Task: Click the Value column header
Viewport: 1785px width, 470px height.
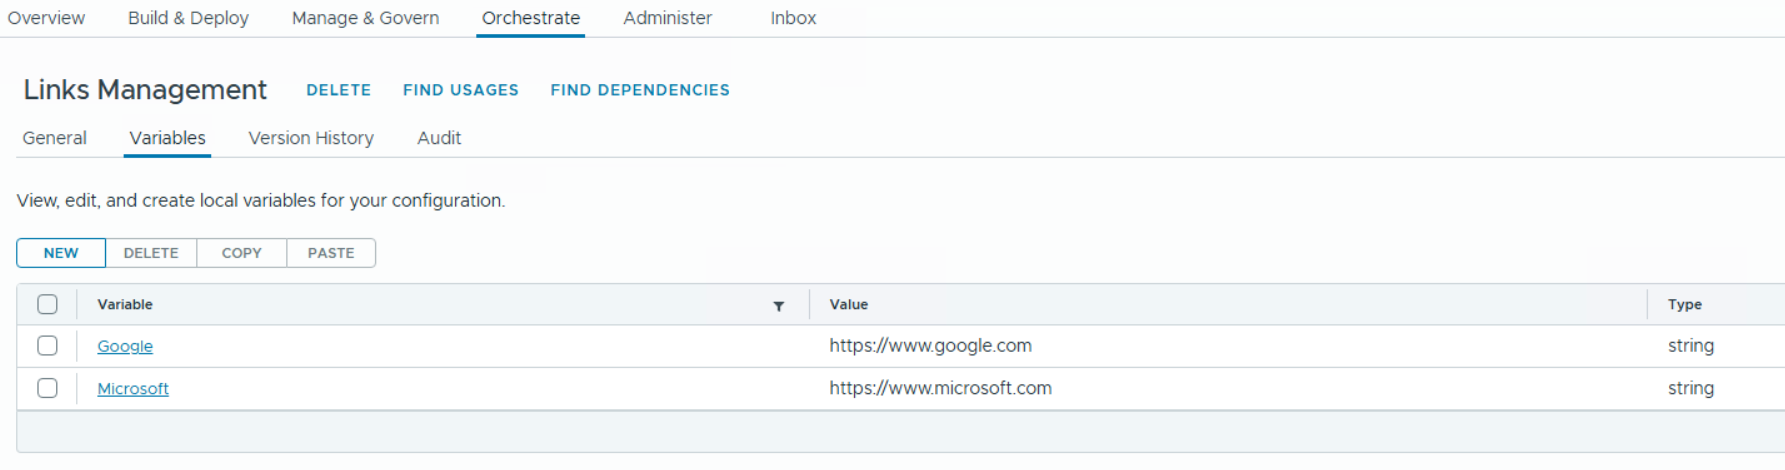Action: click(x=848, y=305)
